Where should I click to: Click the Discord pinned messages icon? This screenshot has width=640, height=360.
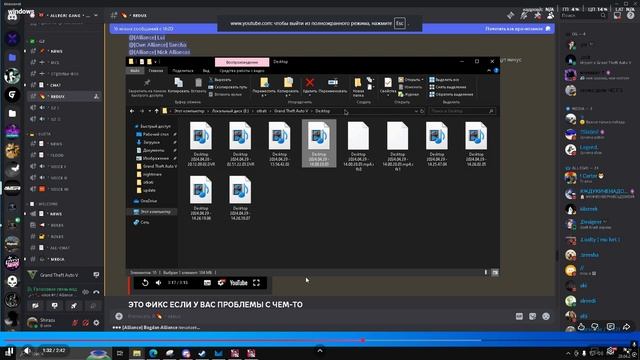(x=538, y=16)
